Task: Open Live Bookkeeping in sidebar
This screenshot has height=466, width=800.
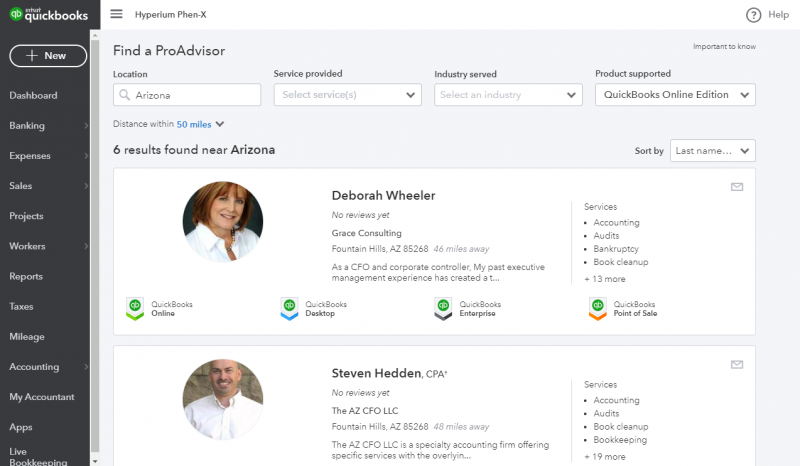Action: (38, 456)
